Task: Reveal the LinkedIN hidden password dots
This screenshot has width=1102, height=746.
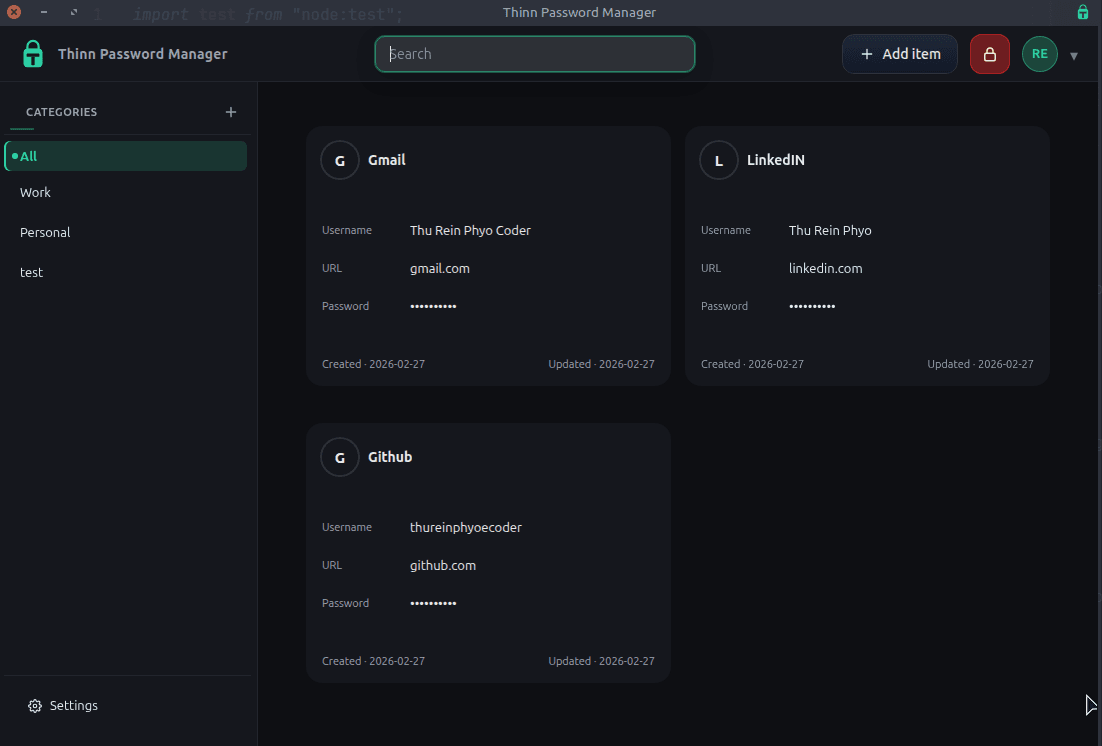Action: pos(811,306)
